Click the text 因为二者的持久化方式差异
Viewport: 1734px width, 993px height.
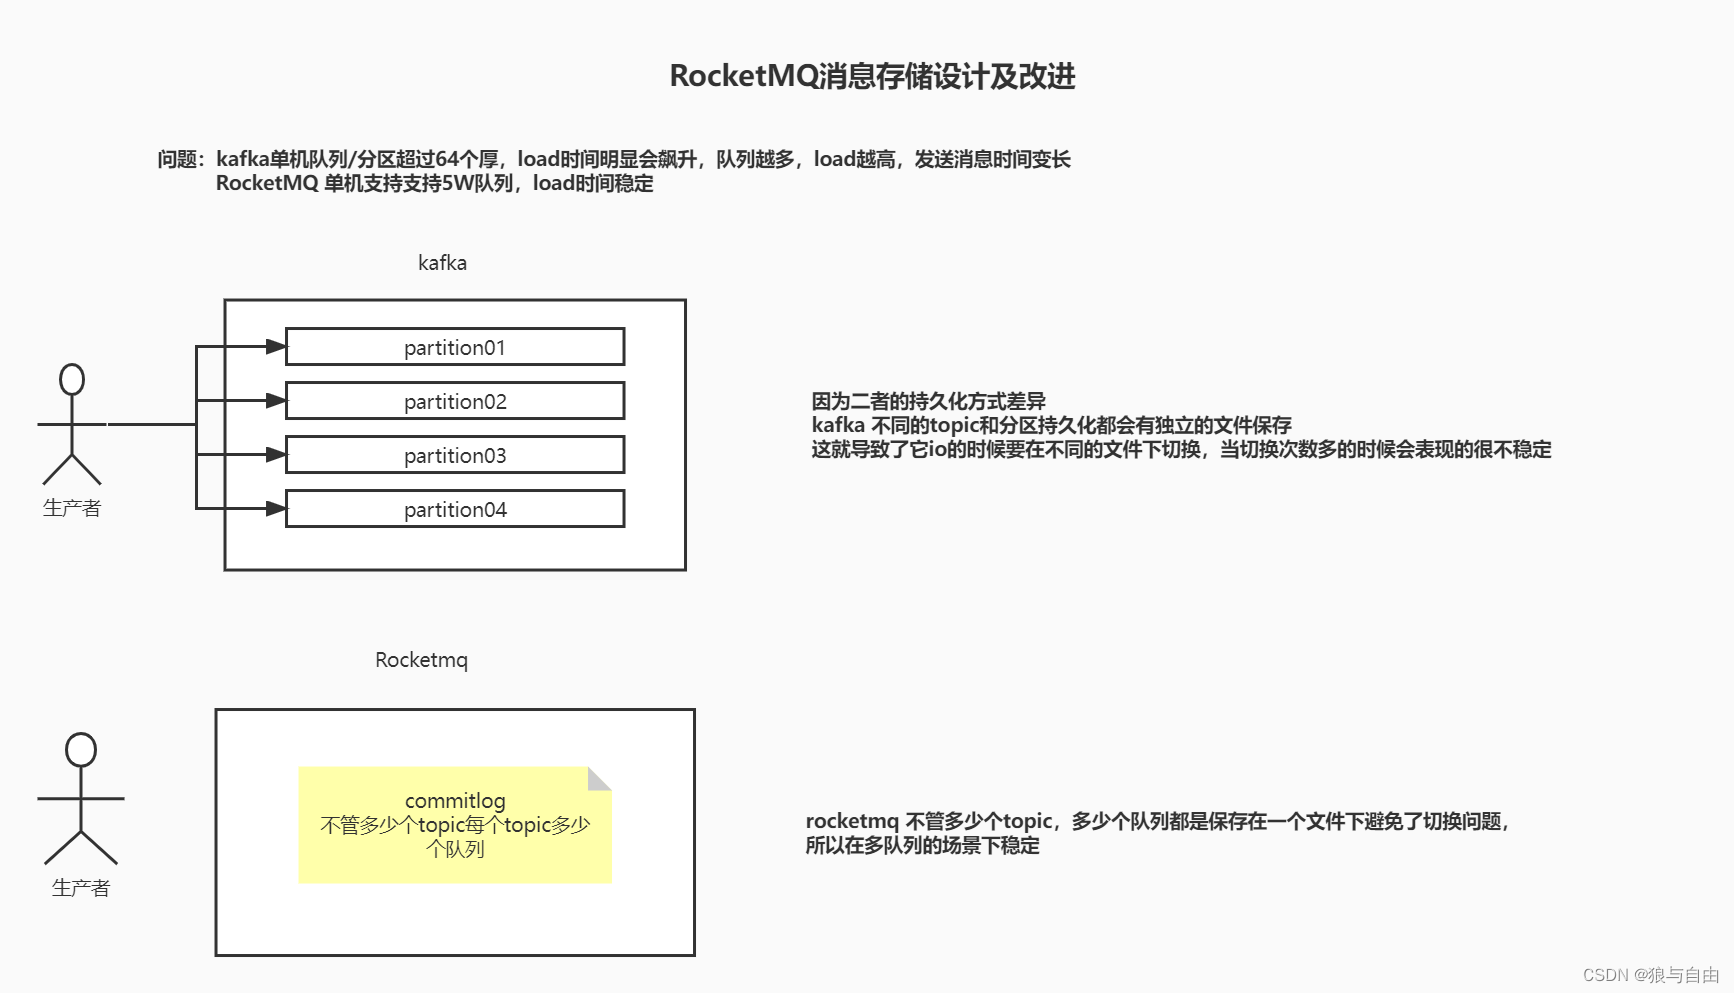[928, 401]
